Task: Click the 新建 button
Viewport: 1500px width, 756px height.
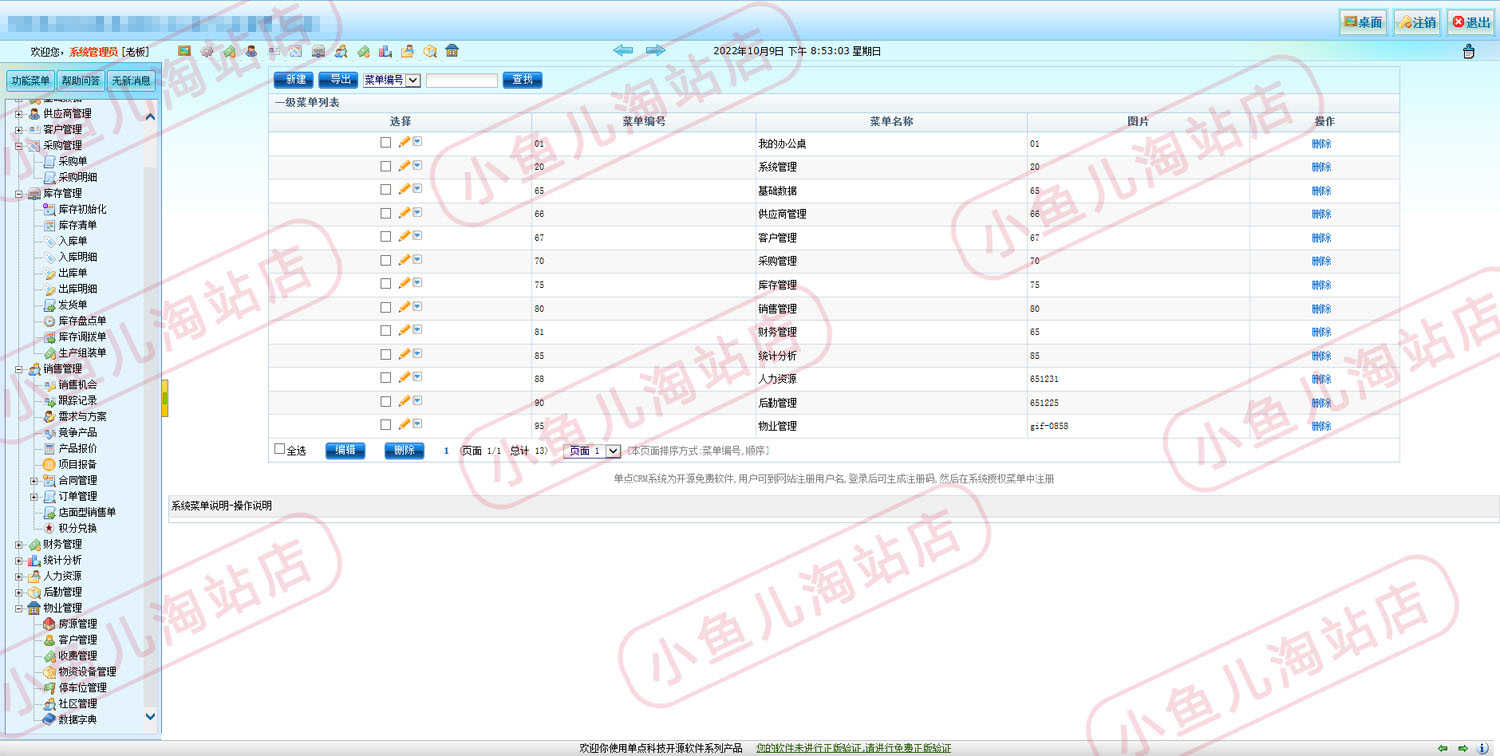Action: coord(294,80)
